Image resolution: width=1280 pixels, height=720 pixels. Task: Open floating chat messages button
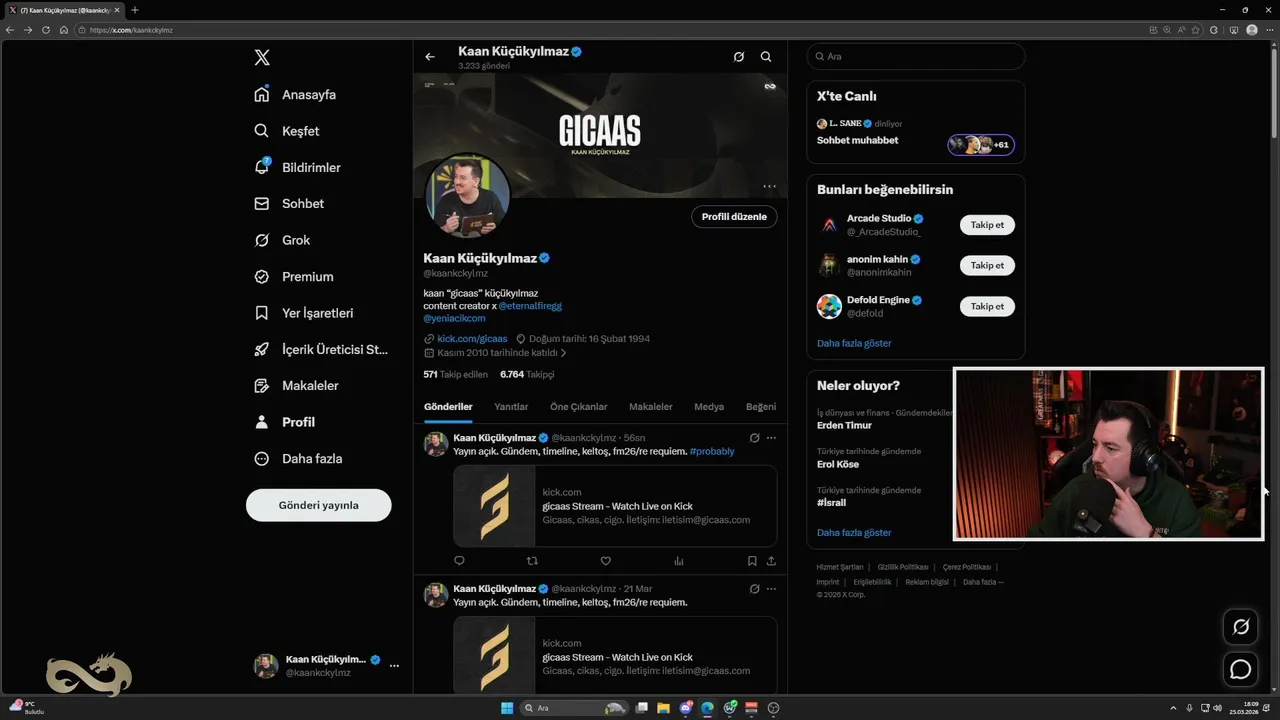(1241, 669)
